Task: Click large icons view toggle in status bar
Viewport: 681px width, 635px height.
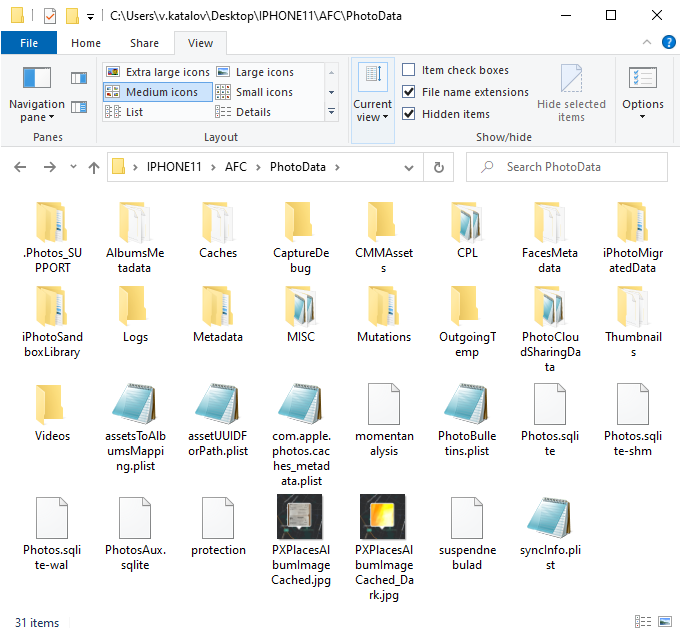Action: click(x=663, y=623)
